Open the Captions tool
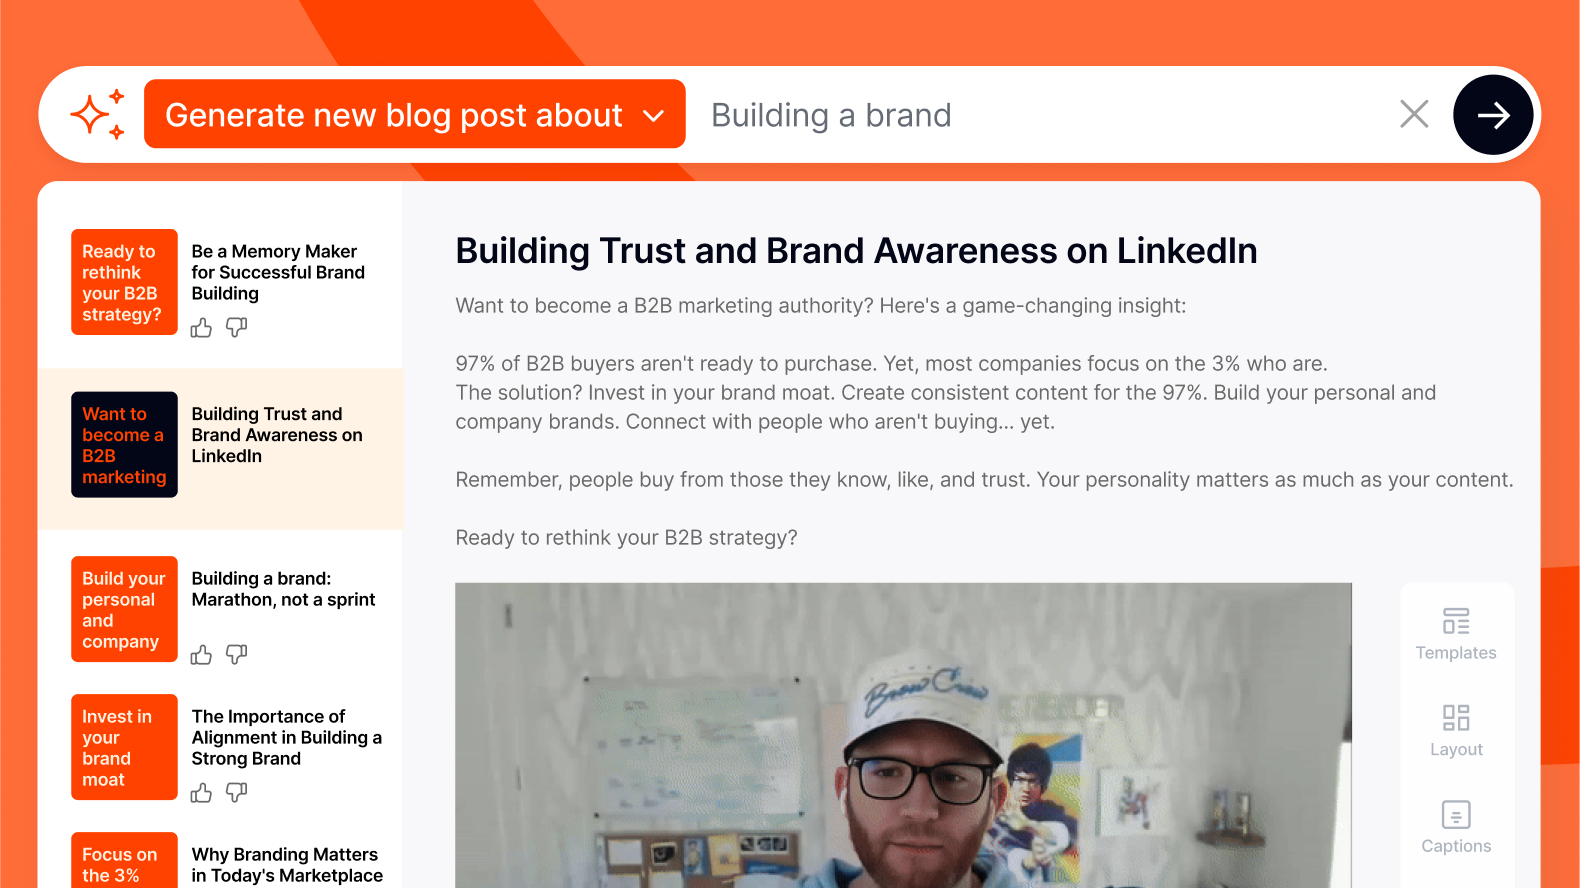The height and width of the screenshot is (888, 1580). point(1455,828)
